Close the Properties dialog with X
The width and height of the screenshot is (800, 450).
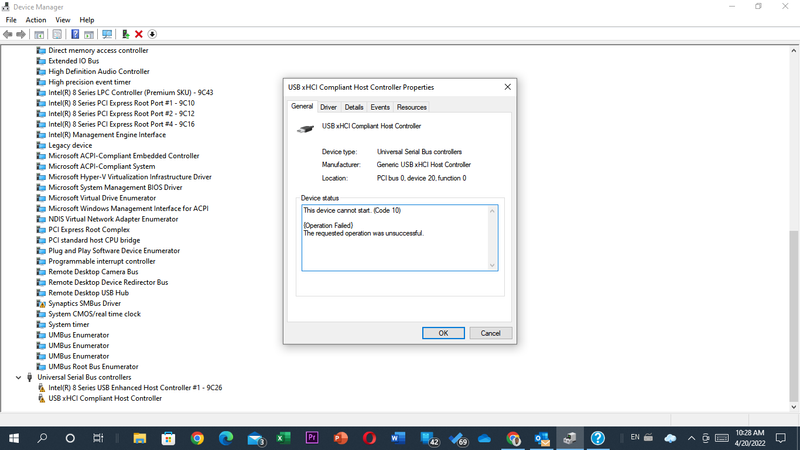507,87
